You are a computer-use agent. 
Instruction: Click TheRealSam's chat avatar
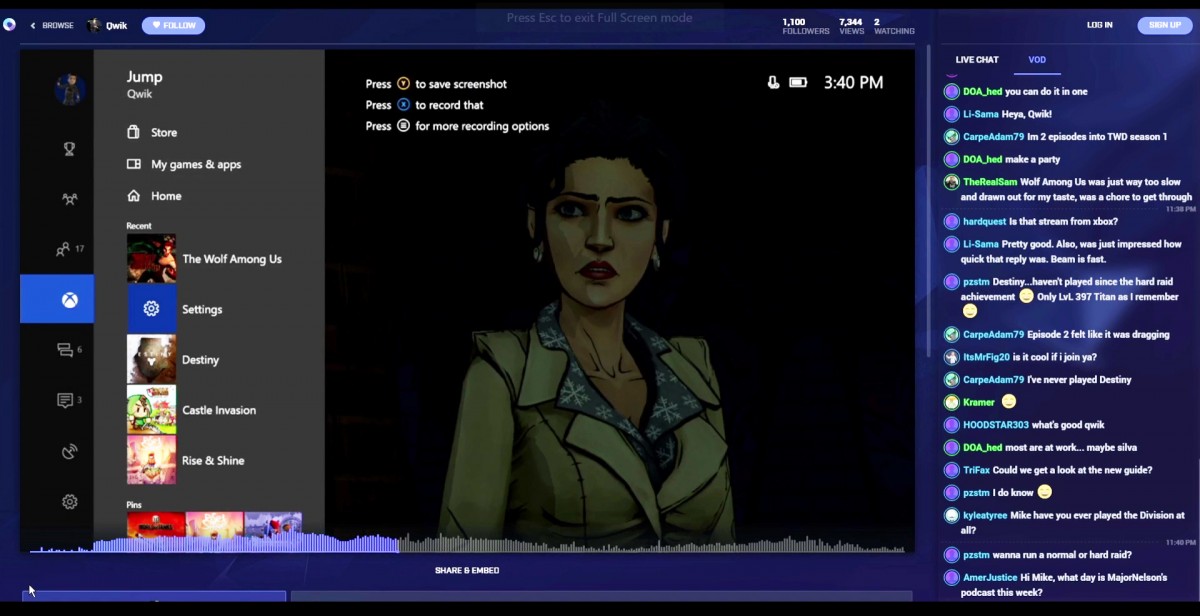[x=952, y=182]
